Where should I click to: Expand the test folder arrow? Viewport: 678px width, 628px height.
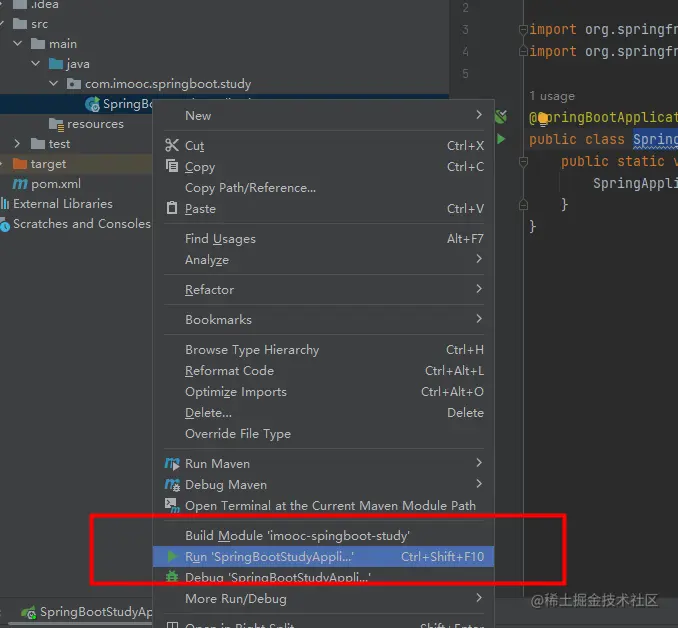tap(17, 144)
